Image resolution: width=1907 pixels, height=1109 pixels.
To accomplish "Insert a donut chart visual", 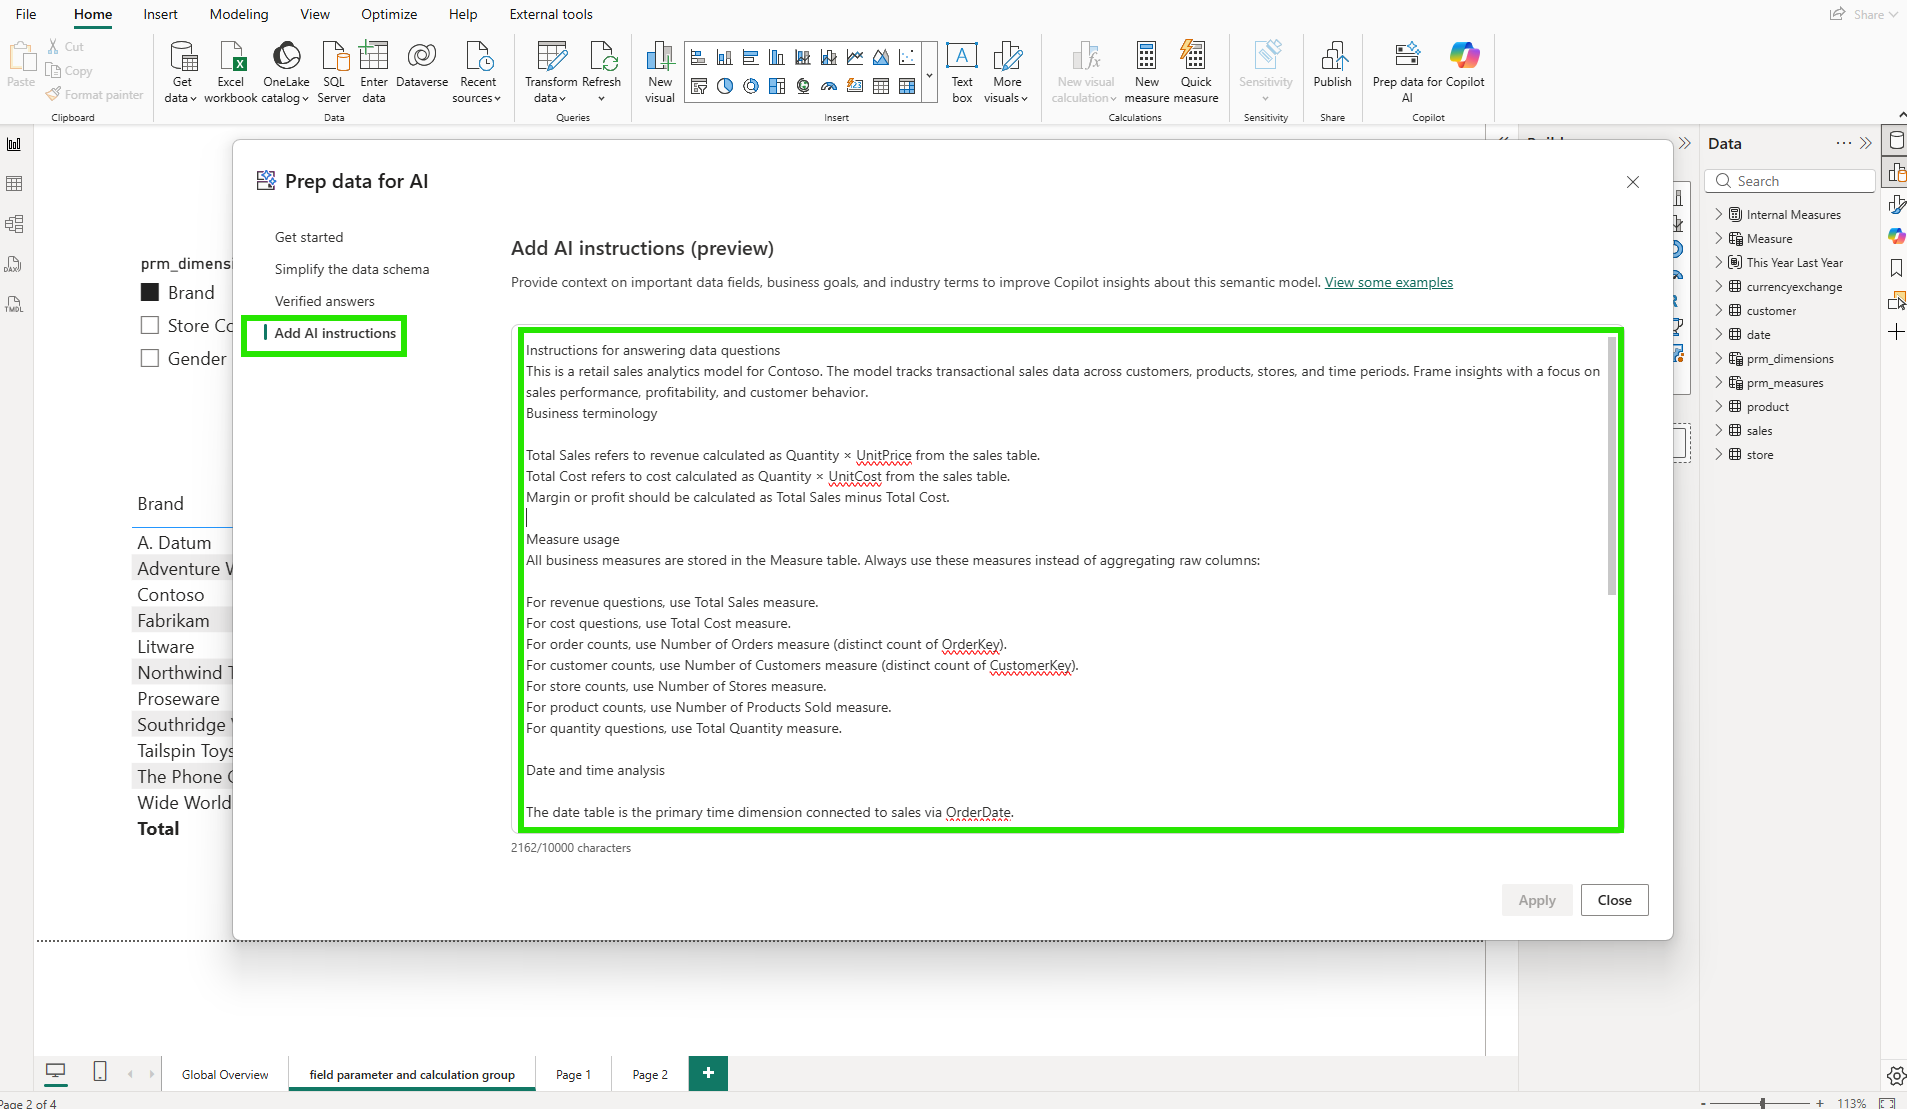I will tap(751, 86).
